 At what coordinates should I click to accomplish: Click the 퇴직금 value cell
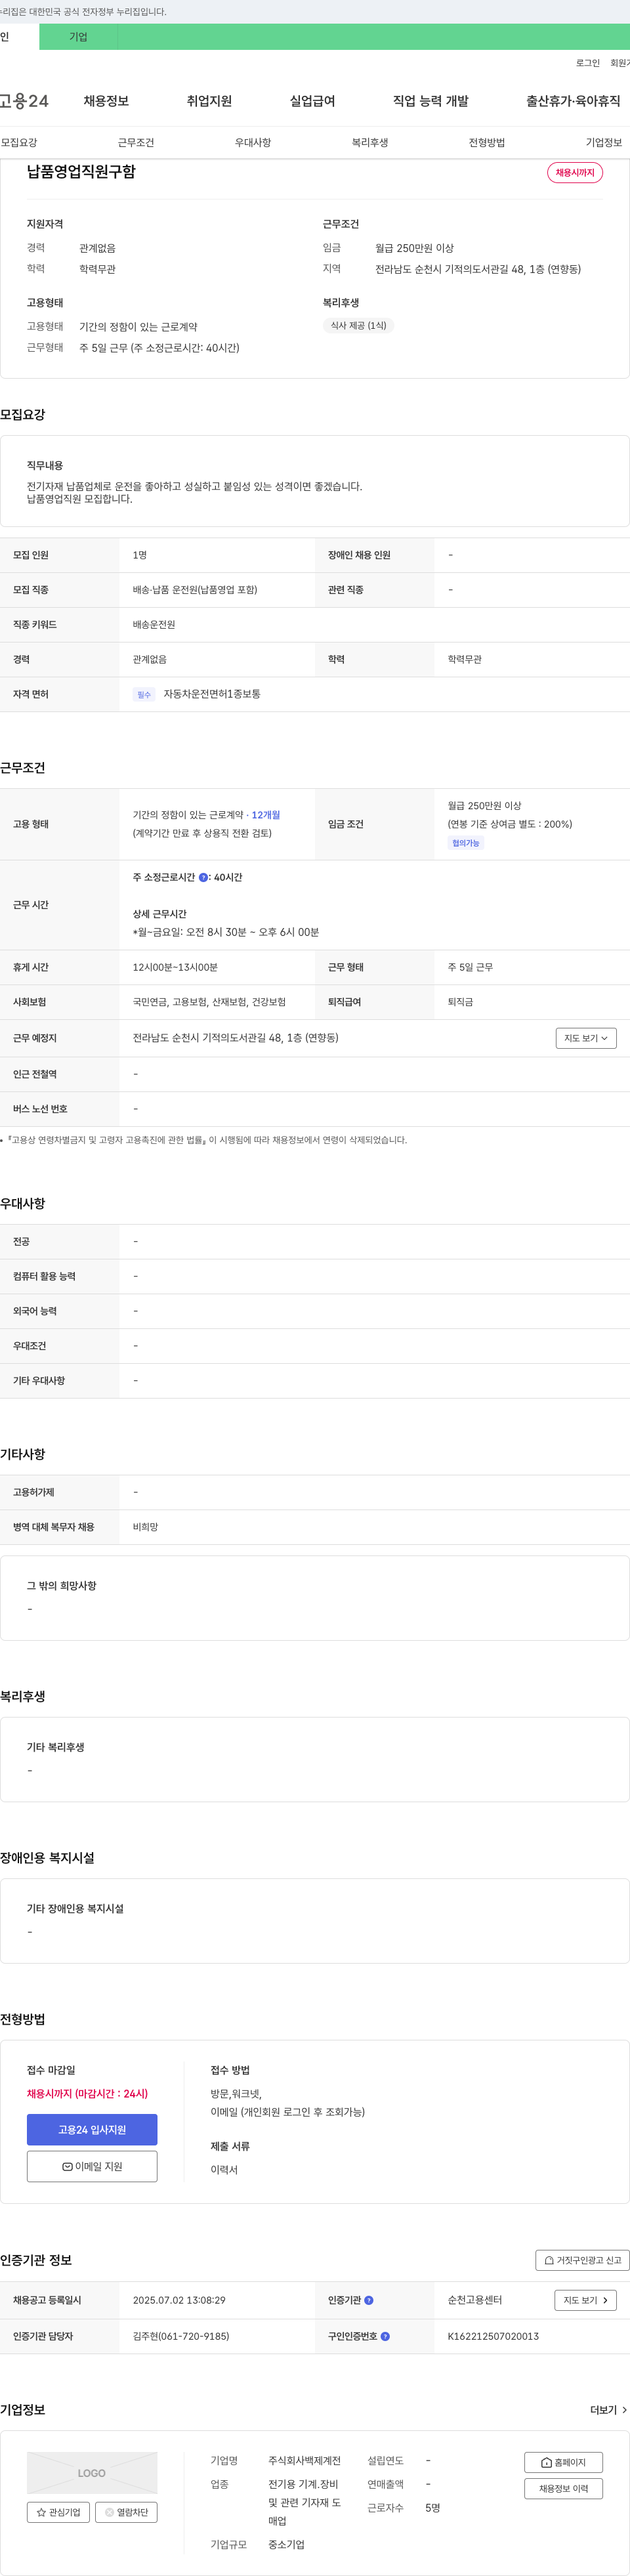[x=461, y=1002]
